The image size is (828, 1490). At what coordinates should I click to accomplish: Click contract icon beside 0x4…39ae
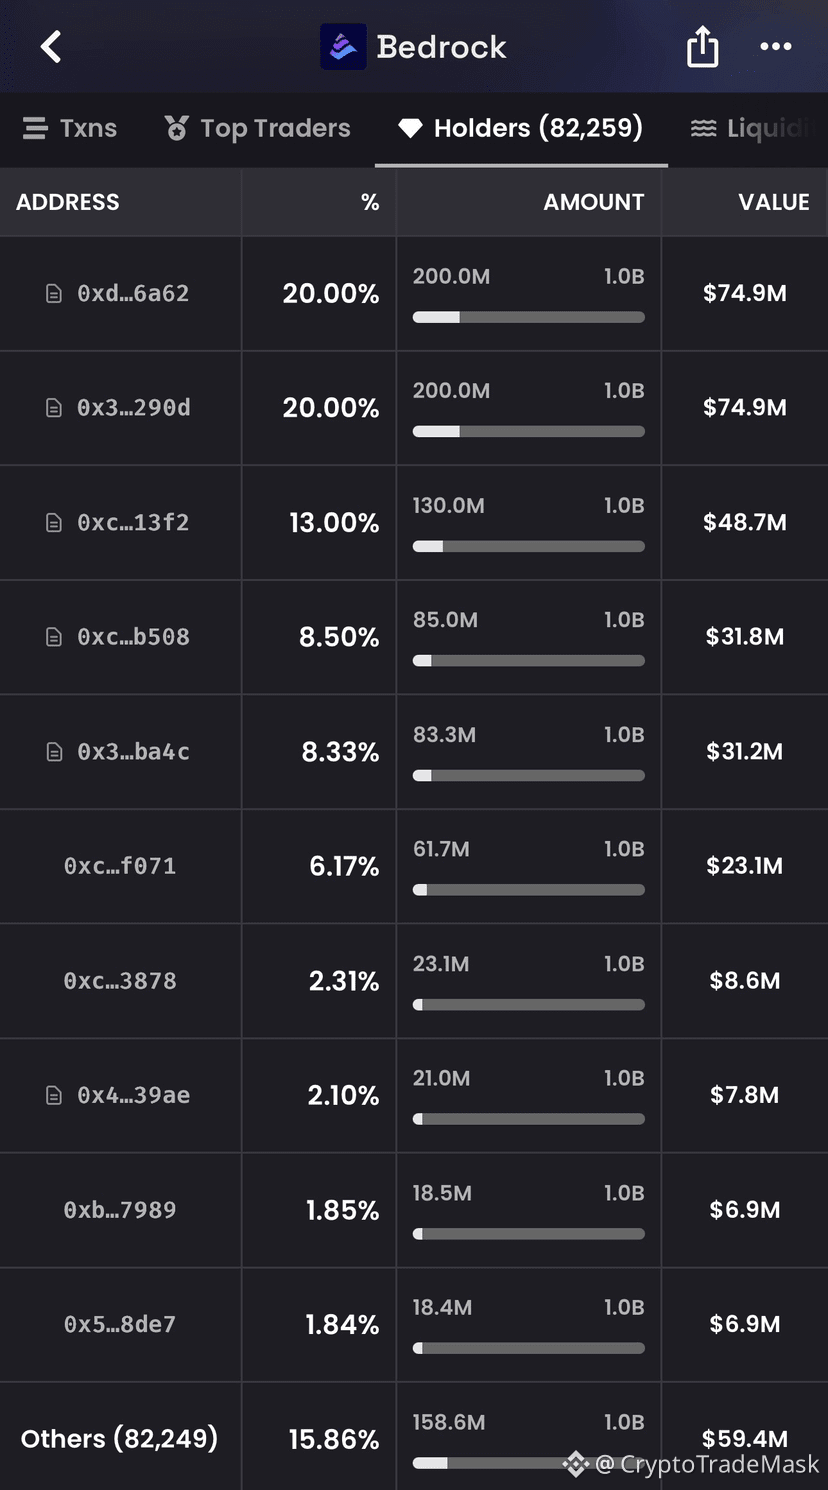point(54,1096)
